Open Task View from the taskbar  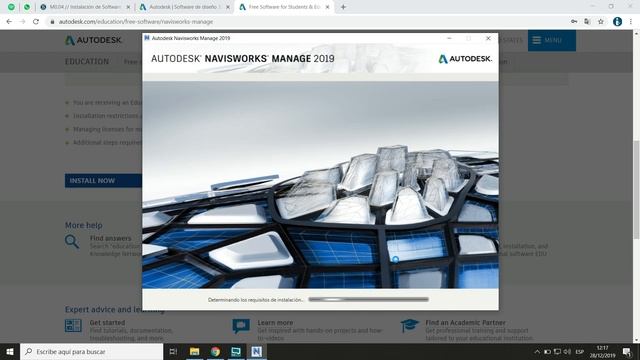(x=173, y=351)
